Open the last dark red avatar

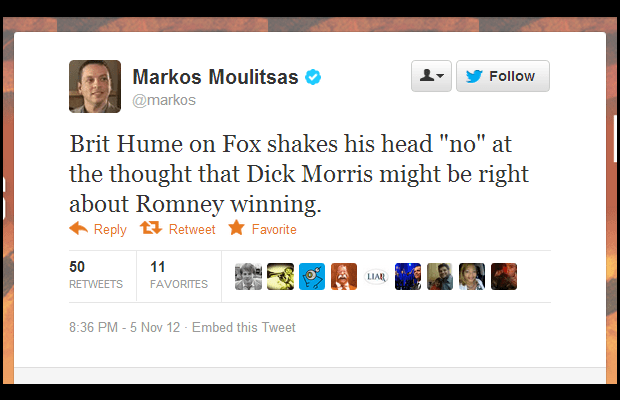point(504,277)
